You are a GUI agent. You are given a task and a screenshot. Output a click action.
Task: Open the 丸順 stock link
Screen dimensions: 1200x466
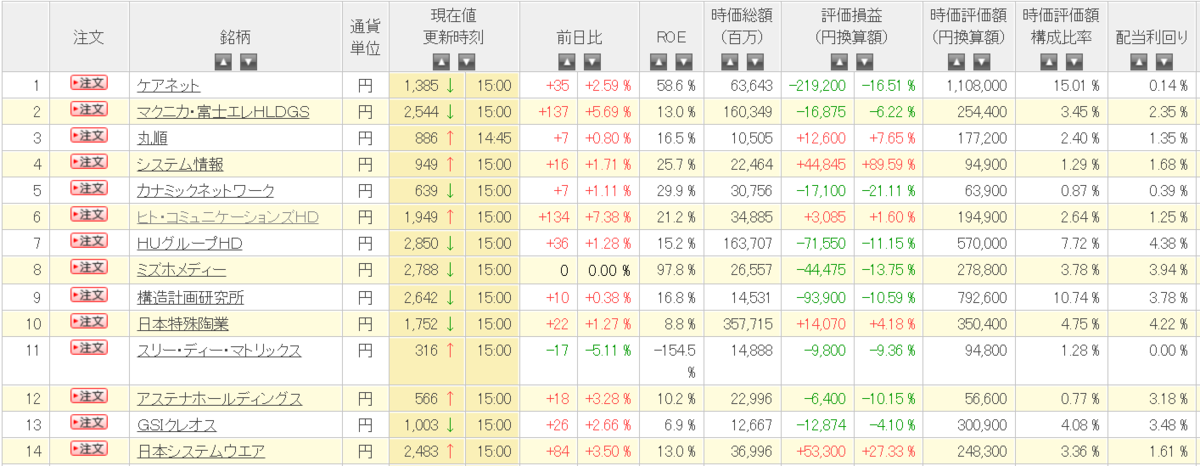coord(152,138)
